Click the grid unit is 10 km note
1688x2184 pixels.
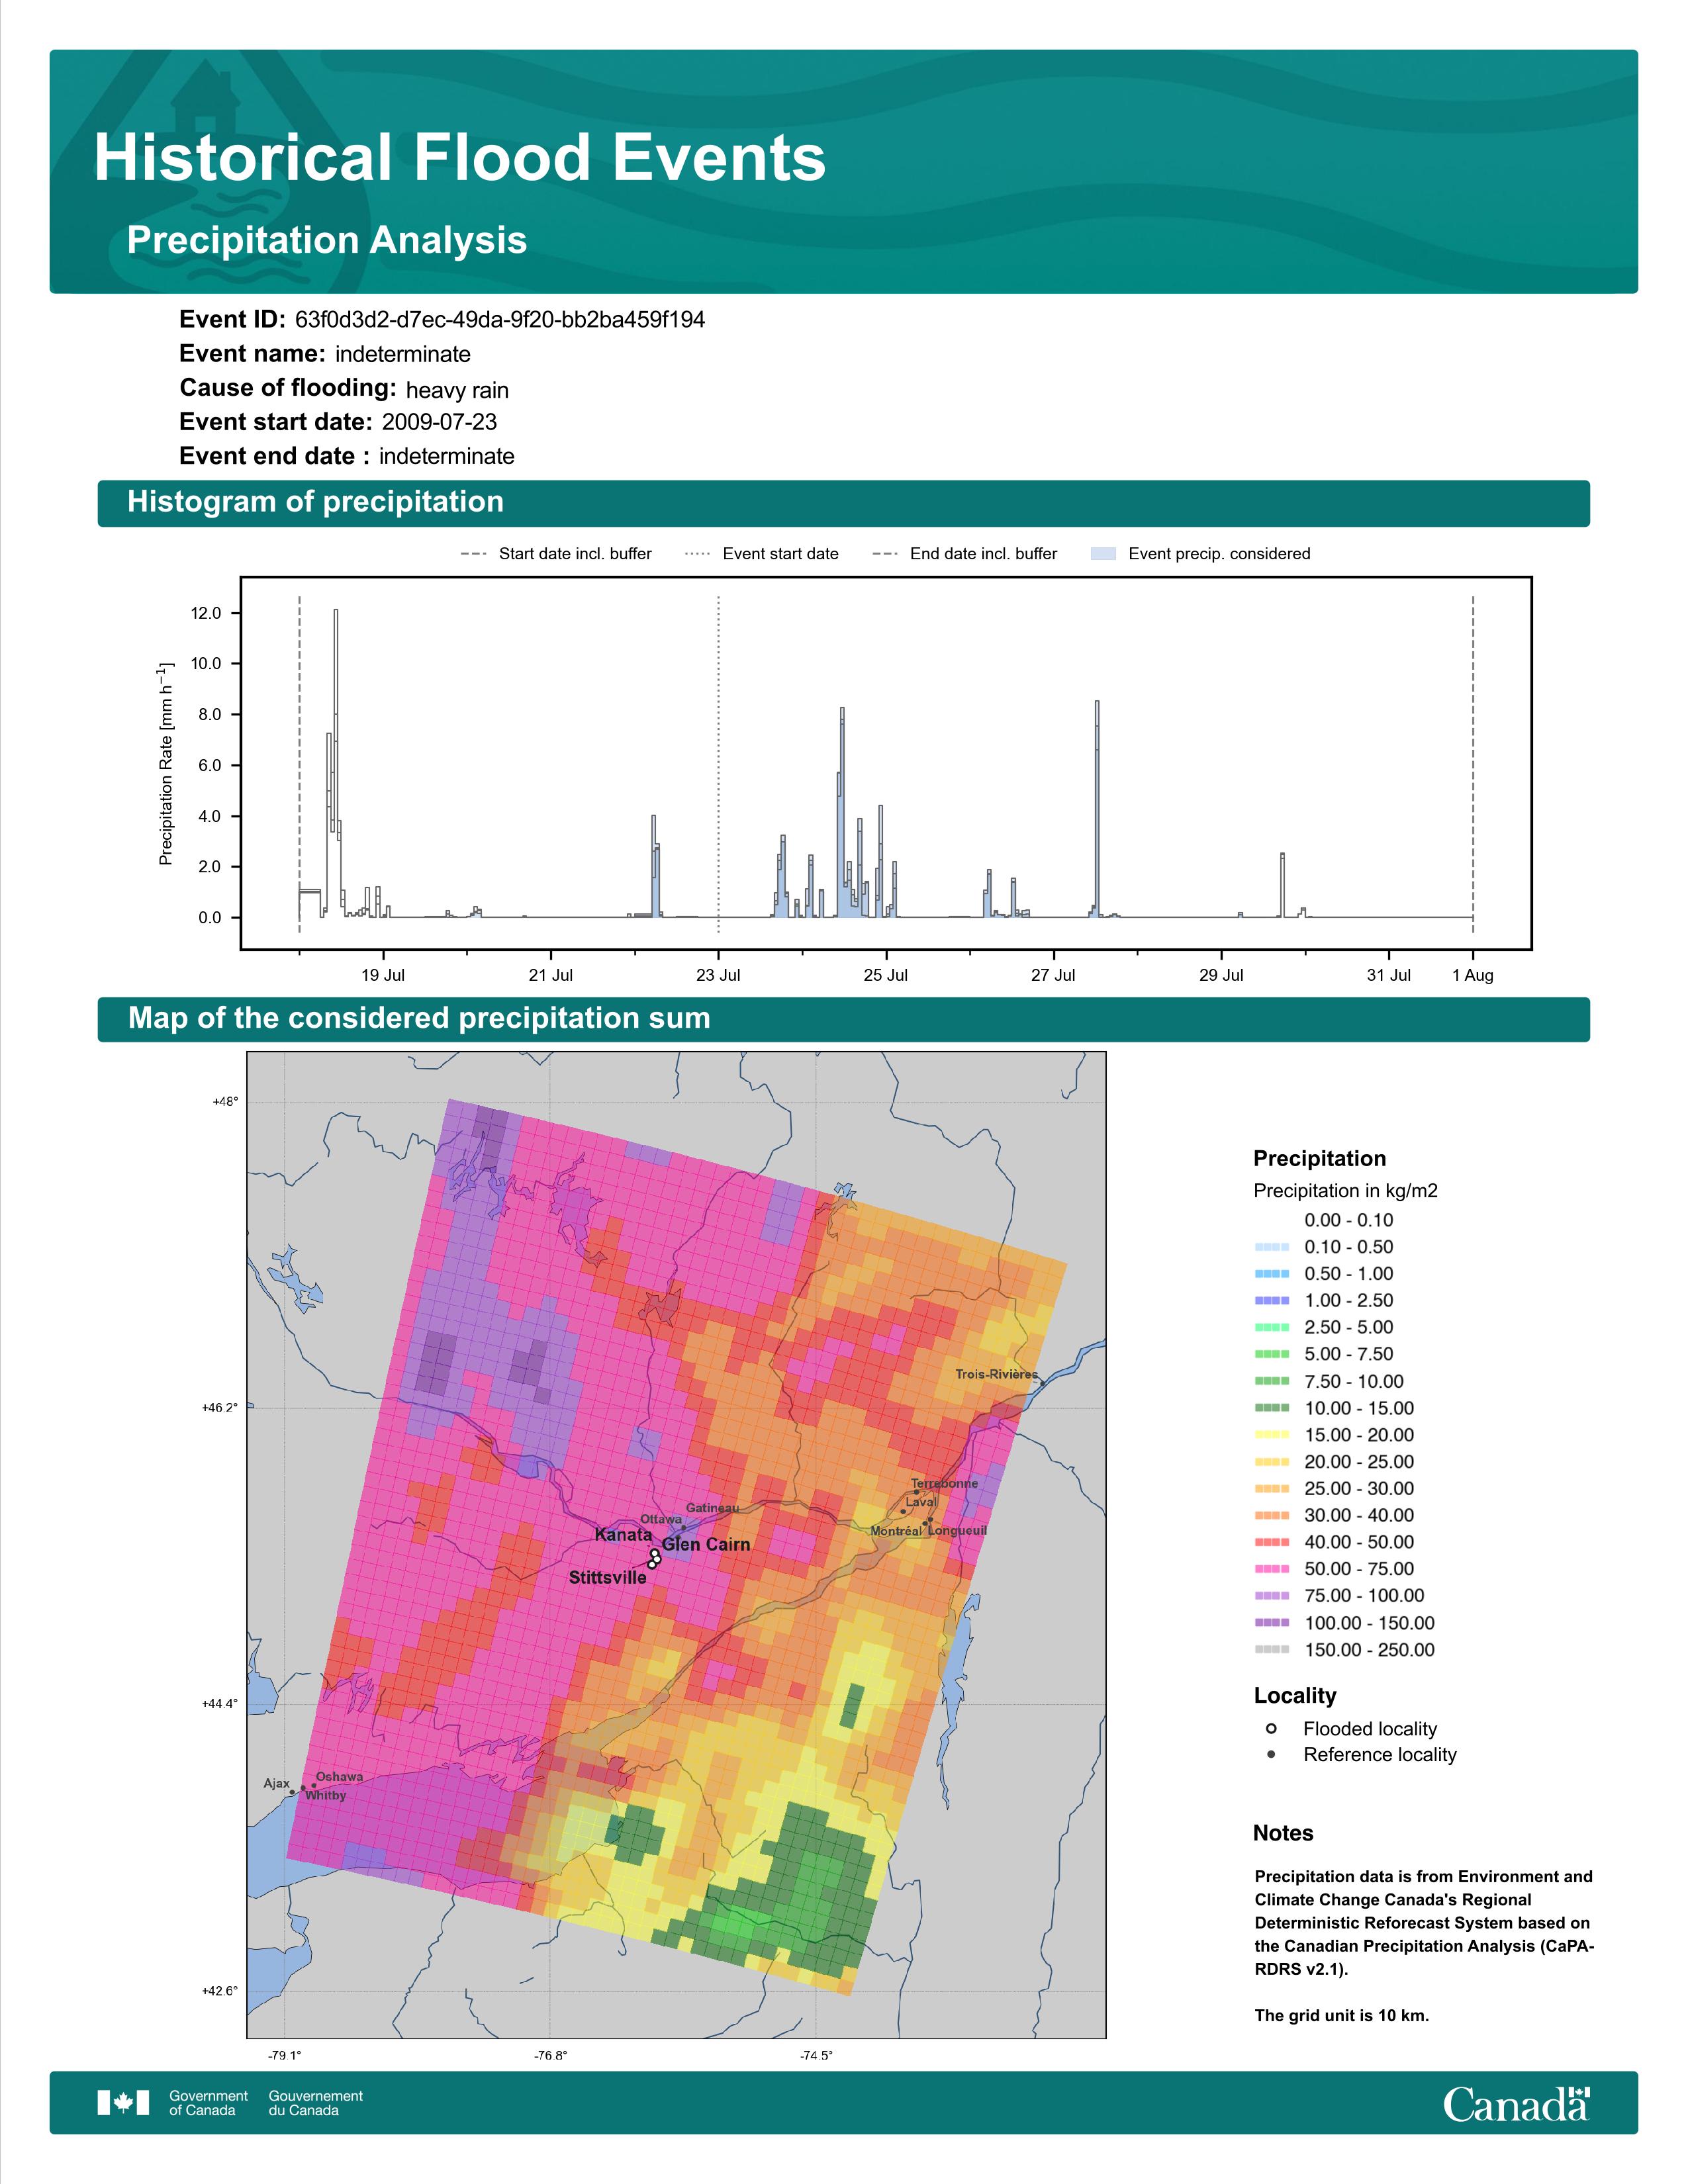click(1342, 2015)
